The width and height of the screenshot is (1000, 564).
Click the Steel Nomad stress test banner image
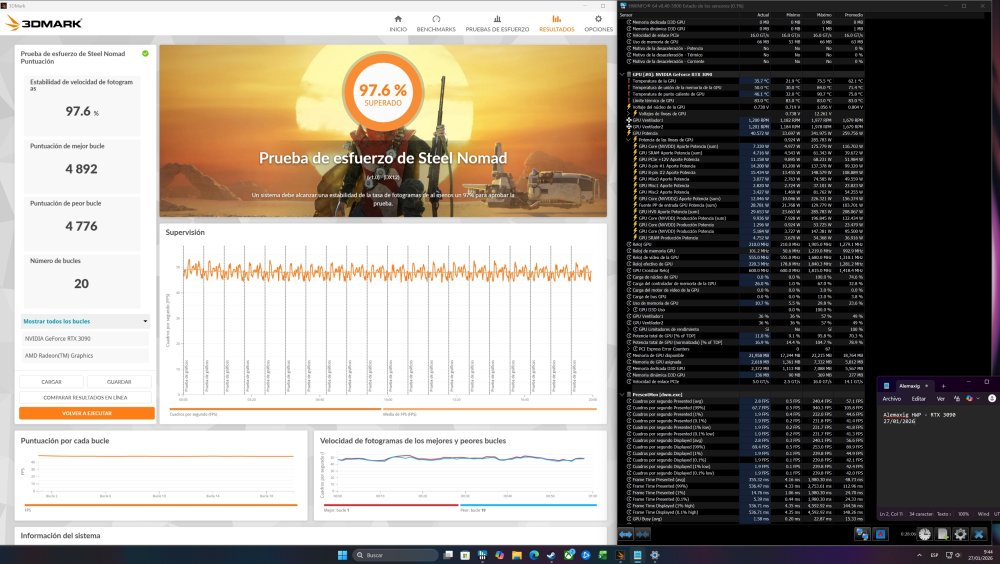pyautogui.click(x=383, y=131)
